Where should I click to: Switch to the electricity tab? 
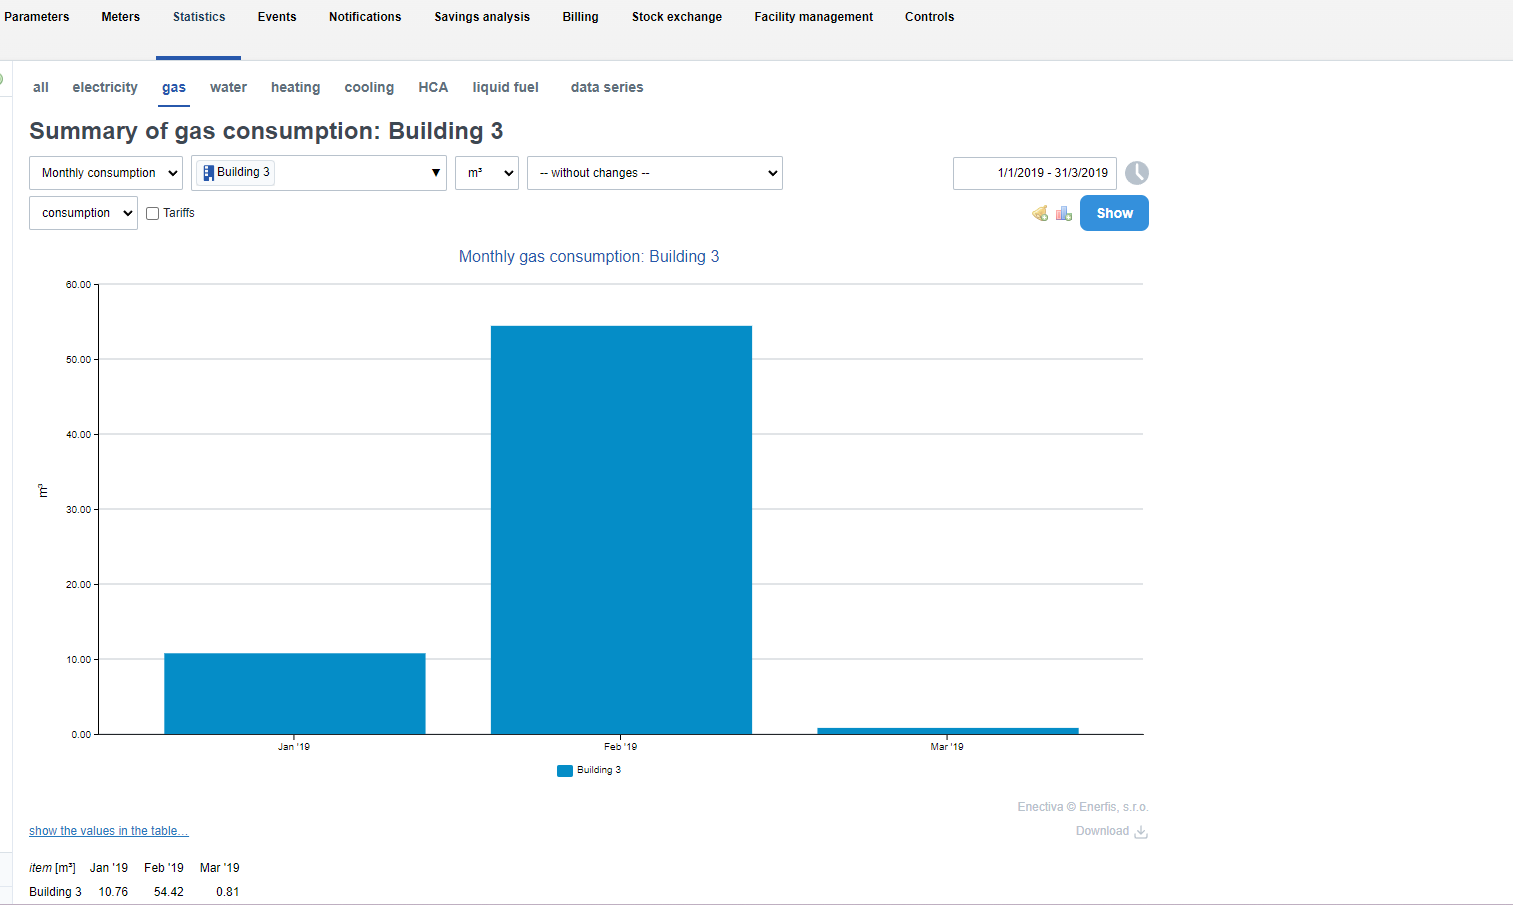click(x=105, y=87)
